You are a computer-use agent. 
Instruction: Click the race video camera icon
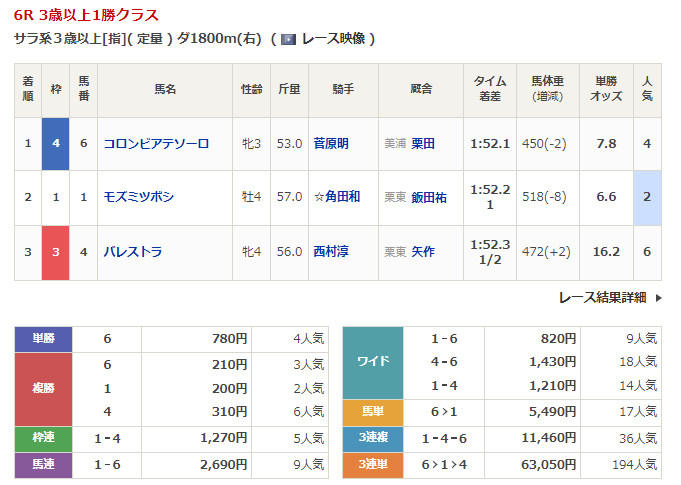[288, 39]
